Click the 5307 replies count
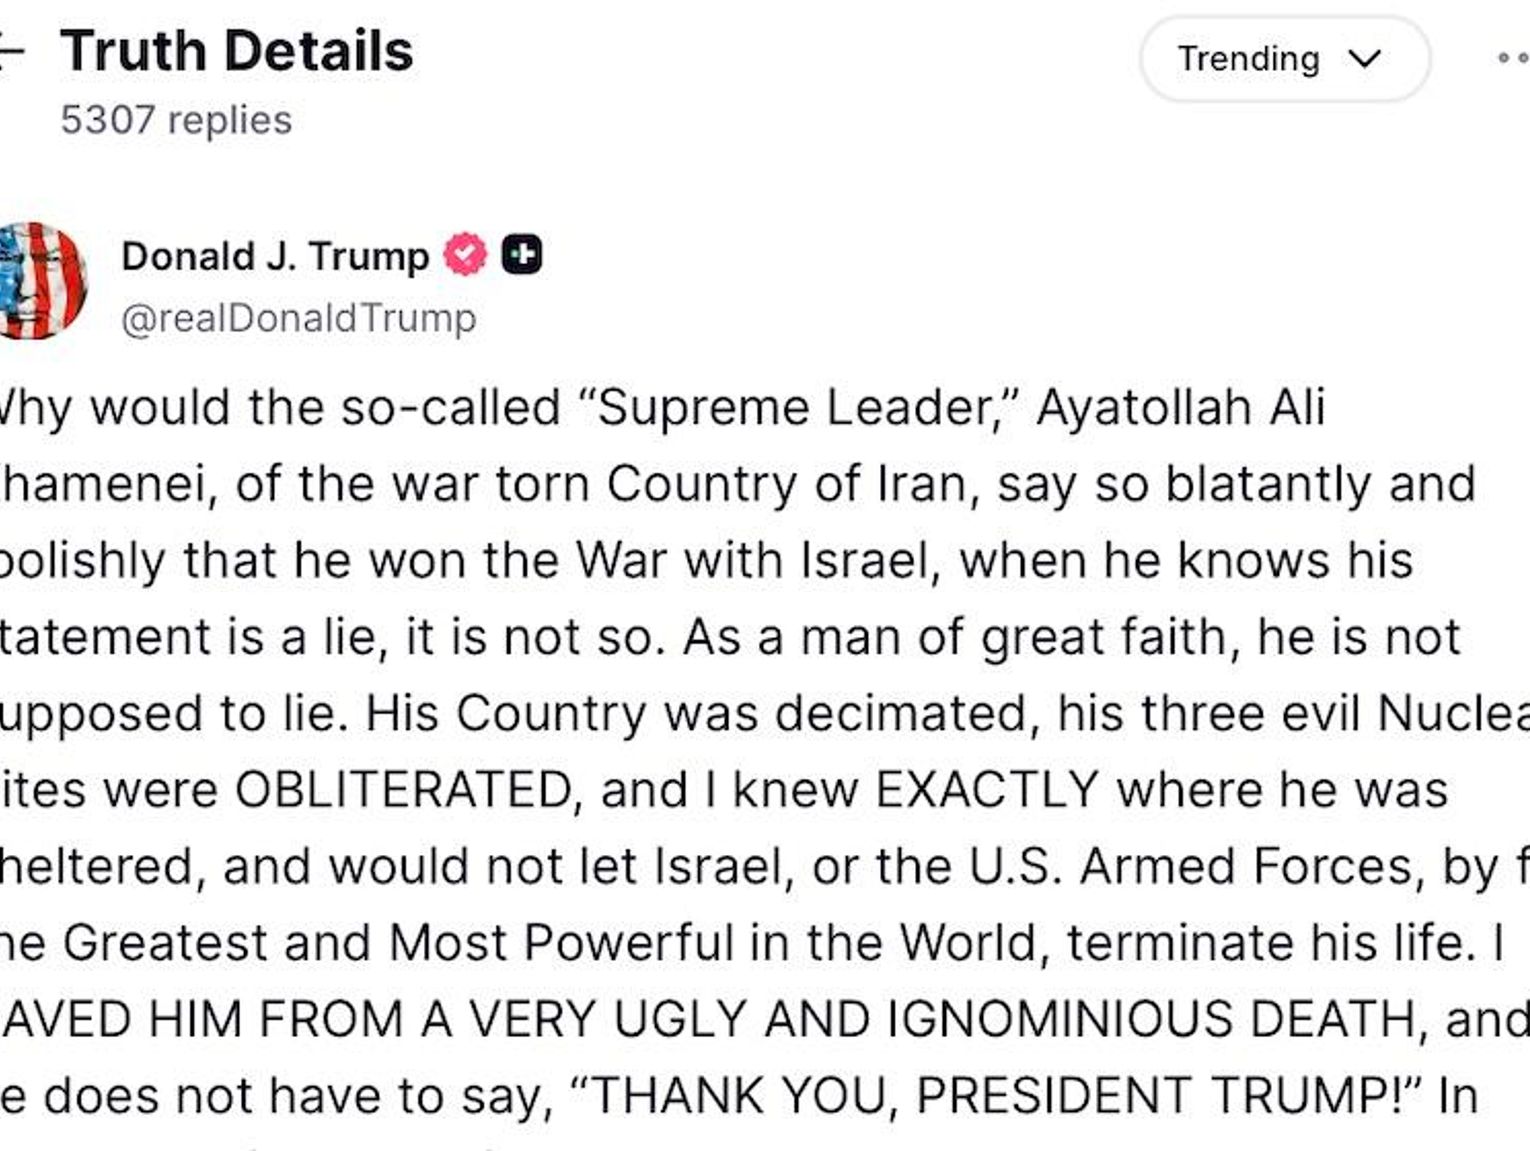Viewport: 1530px width, 1151px height. pyautogui.click(x=176, y=120)
